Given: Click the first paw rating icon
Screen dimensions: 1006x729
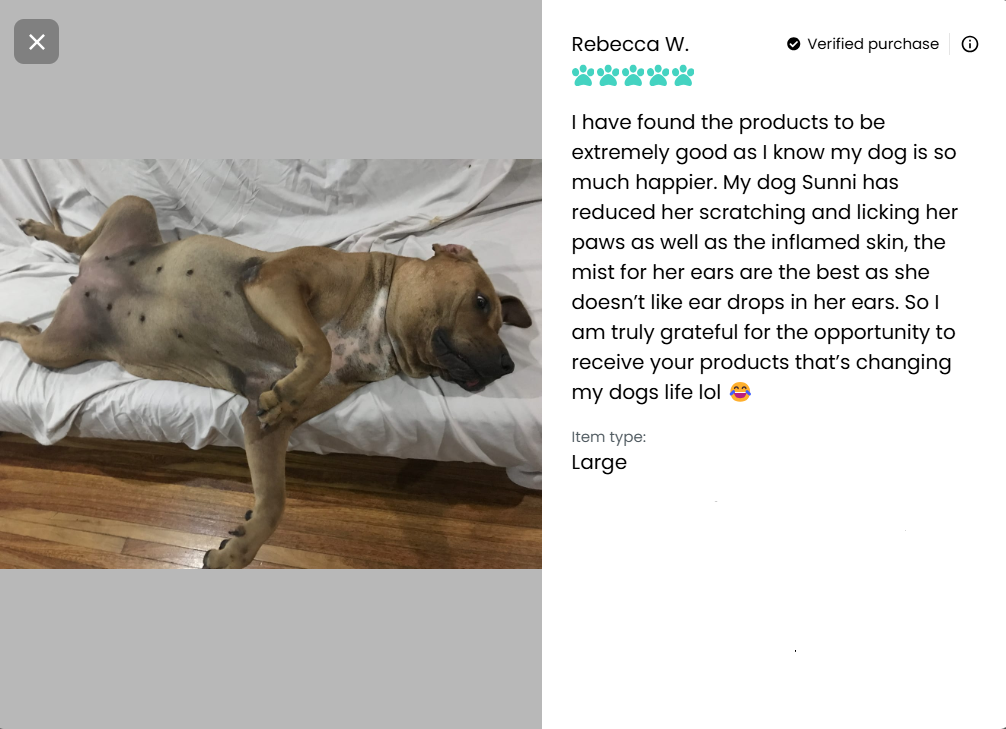Looking at the screenshot, I should coord(583,76).
